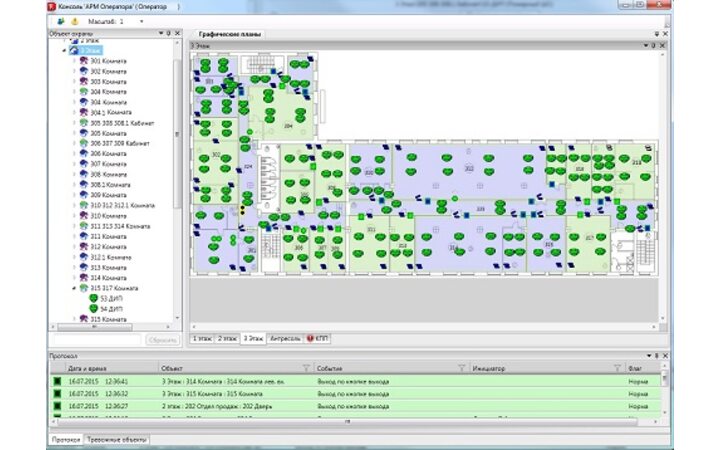Screen dimensions: 720x450
Task: Collapse the 3 Этаж tree node
Action: tap(63, 49)
